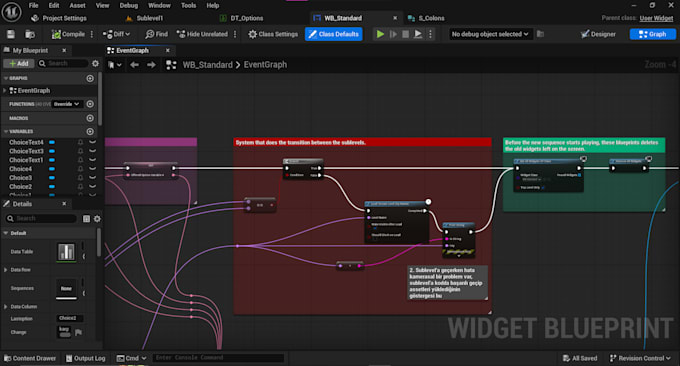Open the File menu
Viewport: 680px width, 366px height.
pyautogui.click(x=33, y=6)
